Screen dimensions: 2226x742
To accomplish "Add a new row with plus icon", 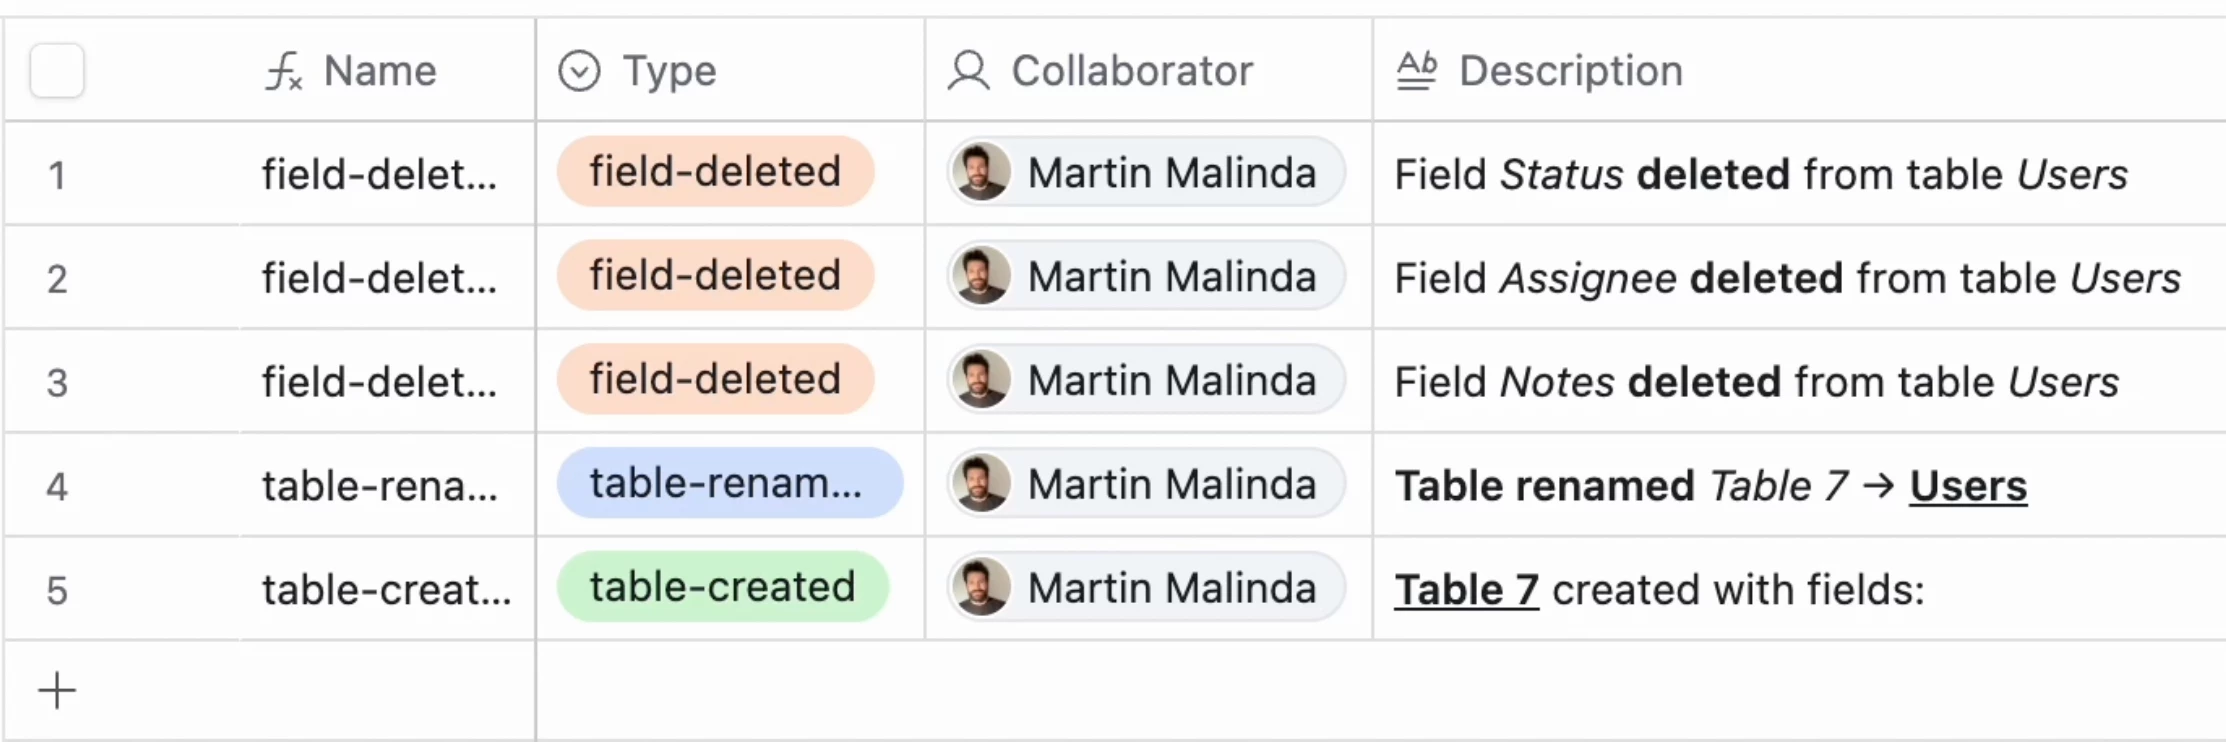I will coord(57,690).
